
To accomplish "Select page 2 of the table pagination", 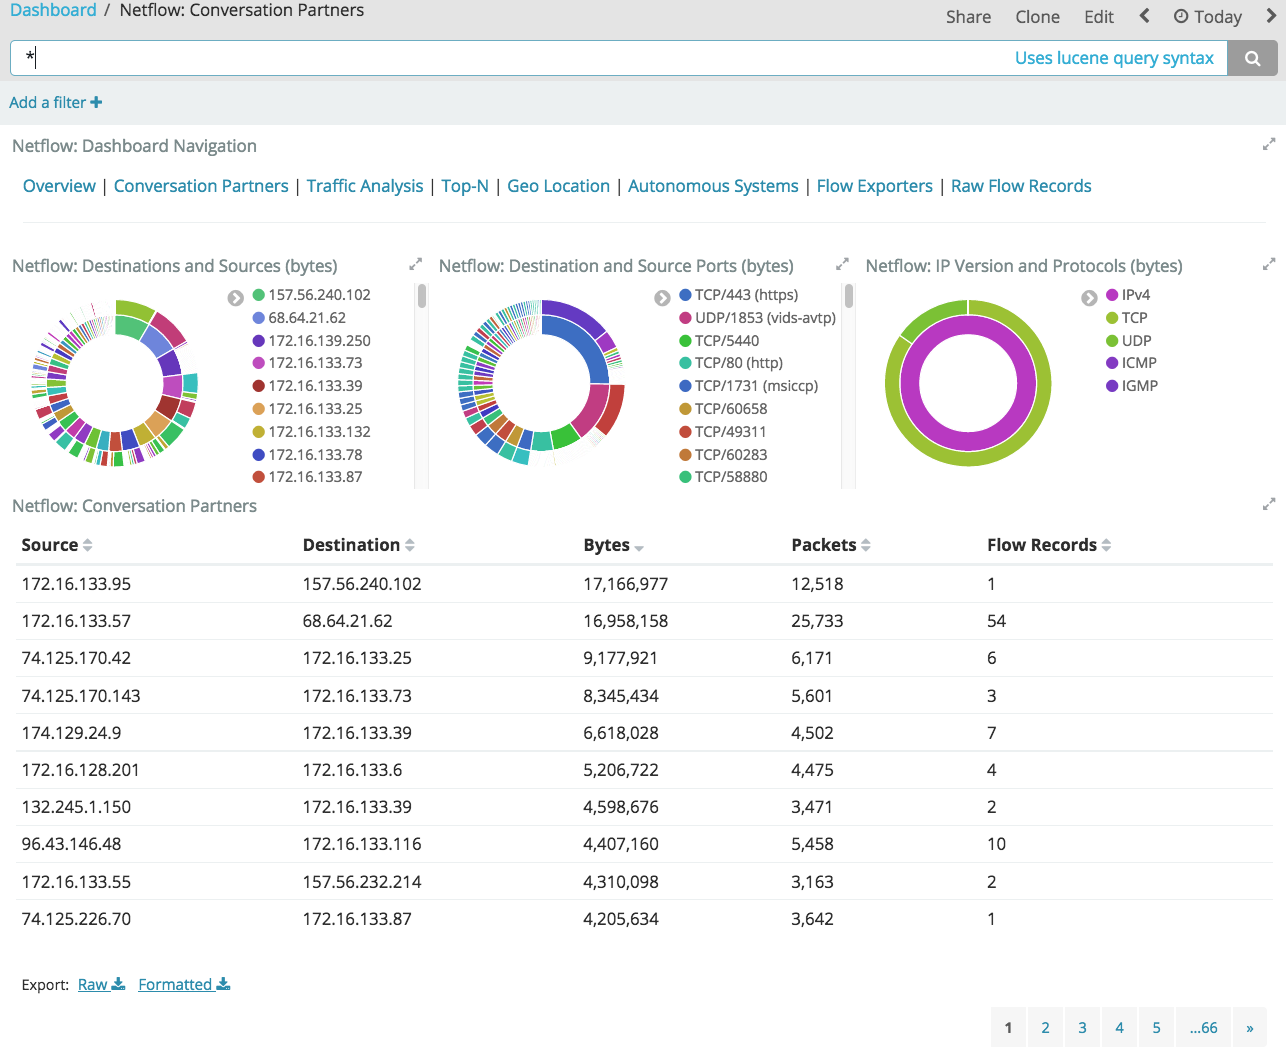I will click(1045, 1027).
